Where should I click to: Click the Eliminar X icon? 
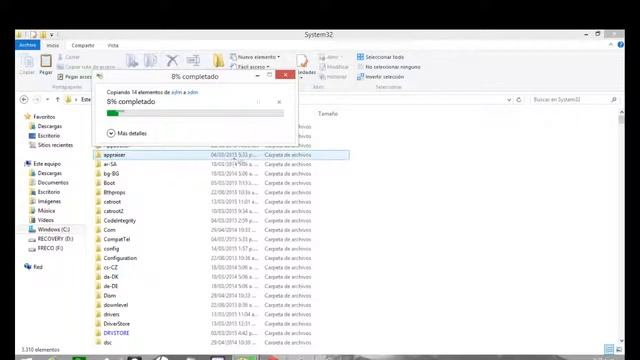click(172, 61)
